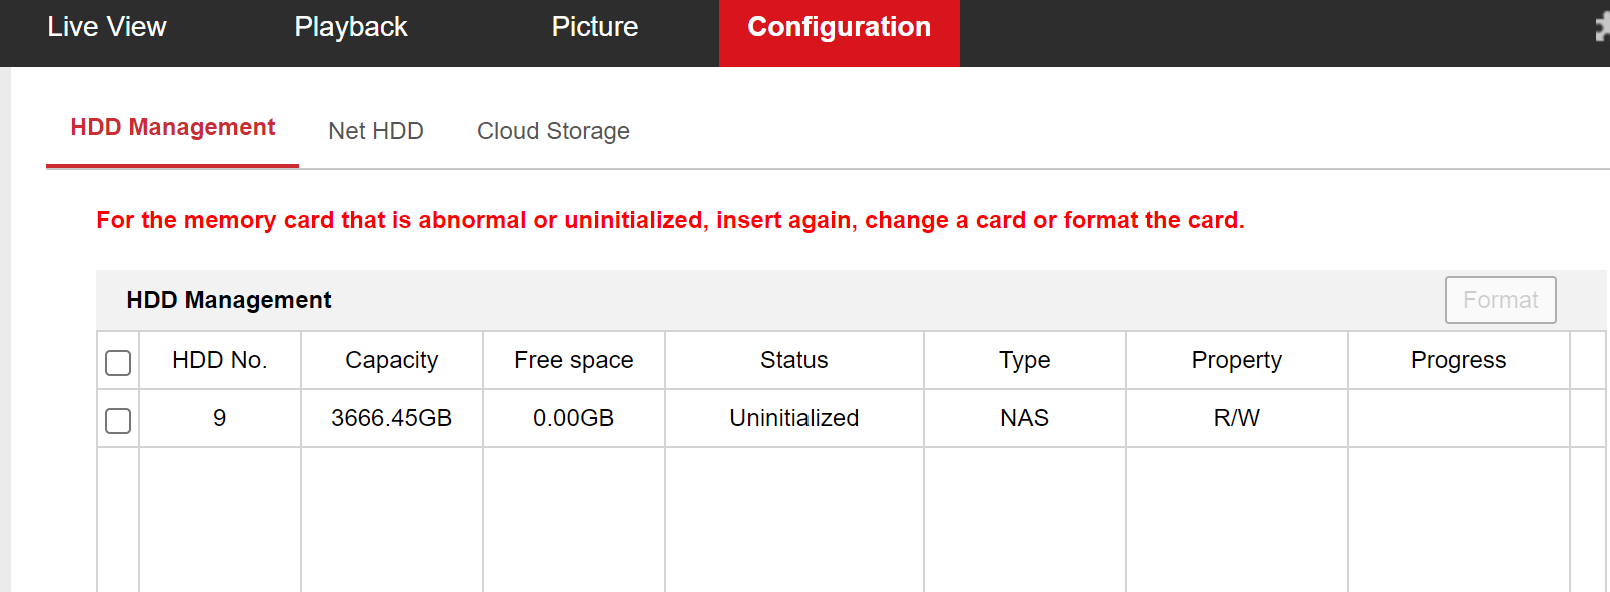Viewport: 1610px width, 592px height.
Task: Click the HDD No. column header
Action: coord(220,360)
